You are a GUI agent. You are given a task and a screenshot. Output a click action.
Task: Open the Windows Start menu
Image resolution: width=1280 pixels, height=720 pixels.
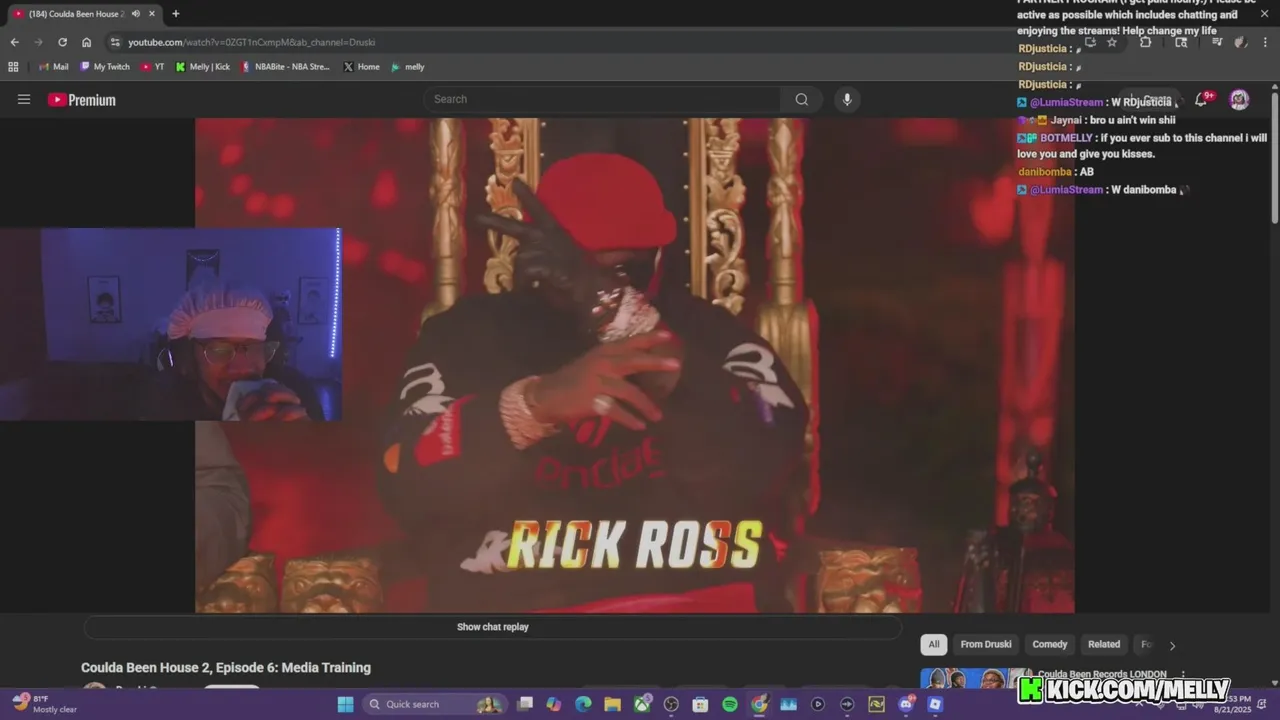(x=345, y=704)
